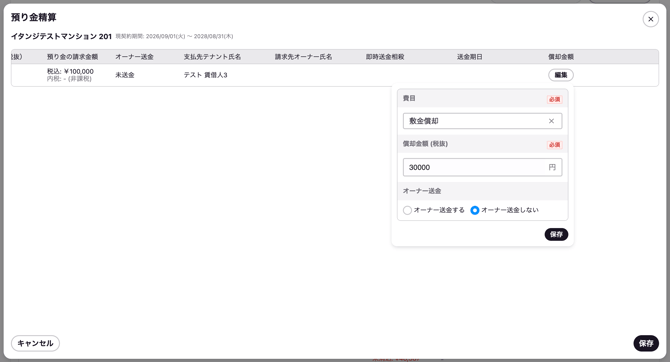Click the 必須 badge next to 費目
The image size is (670, 362).
[555, 99]
